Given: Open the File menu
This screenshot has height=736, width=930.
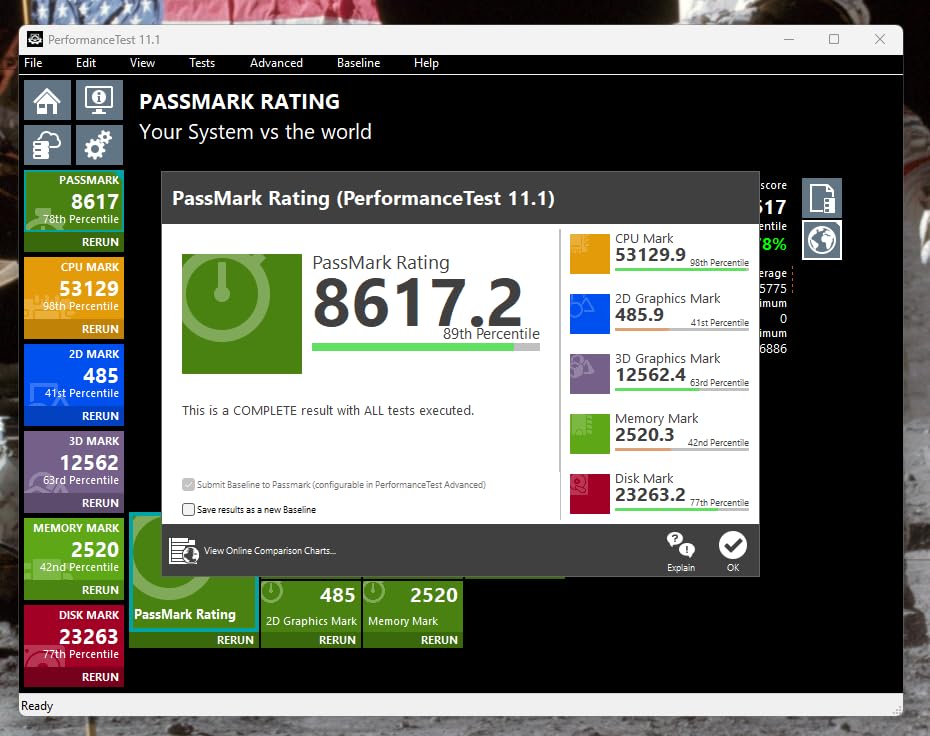Looking at the screenshot, I should [x=33, y=63].
